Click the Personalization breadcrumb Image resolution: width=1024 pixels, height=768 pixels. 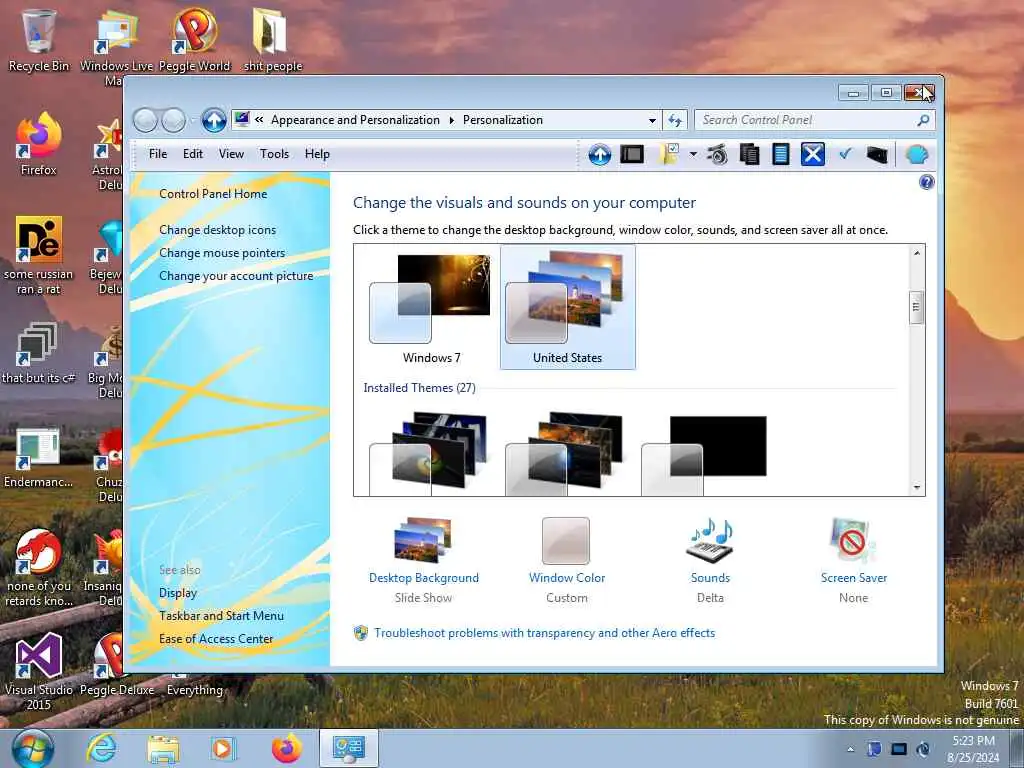pyautogui.click(x=503, y=120)
